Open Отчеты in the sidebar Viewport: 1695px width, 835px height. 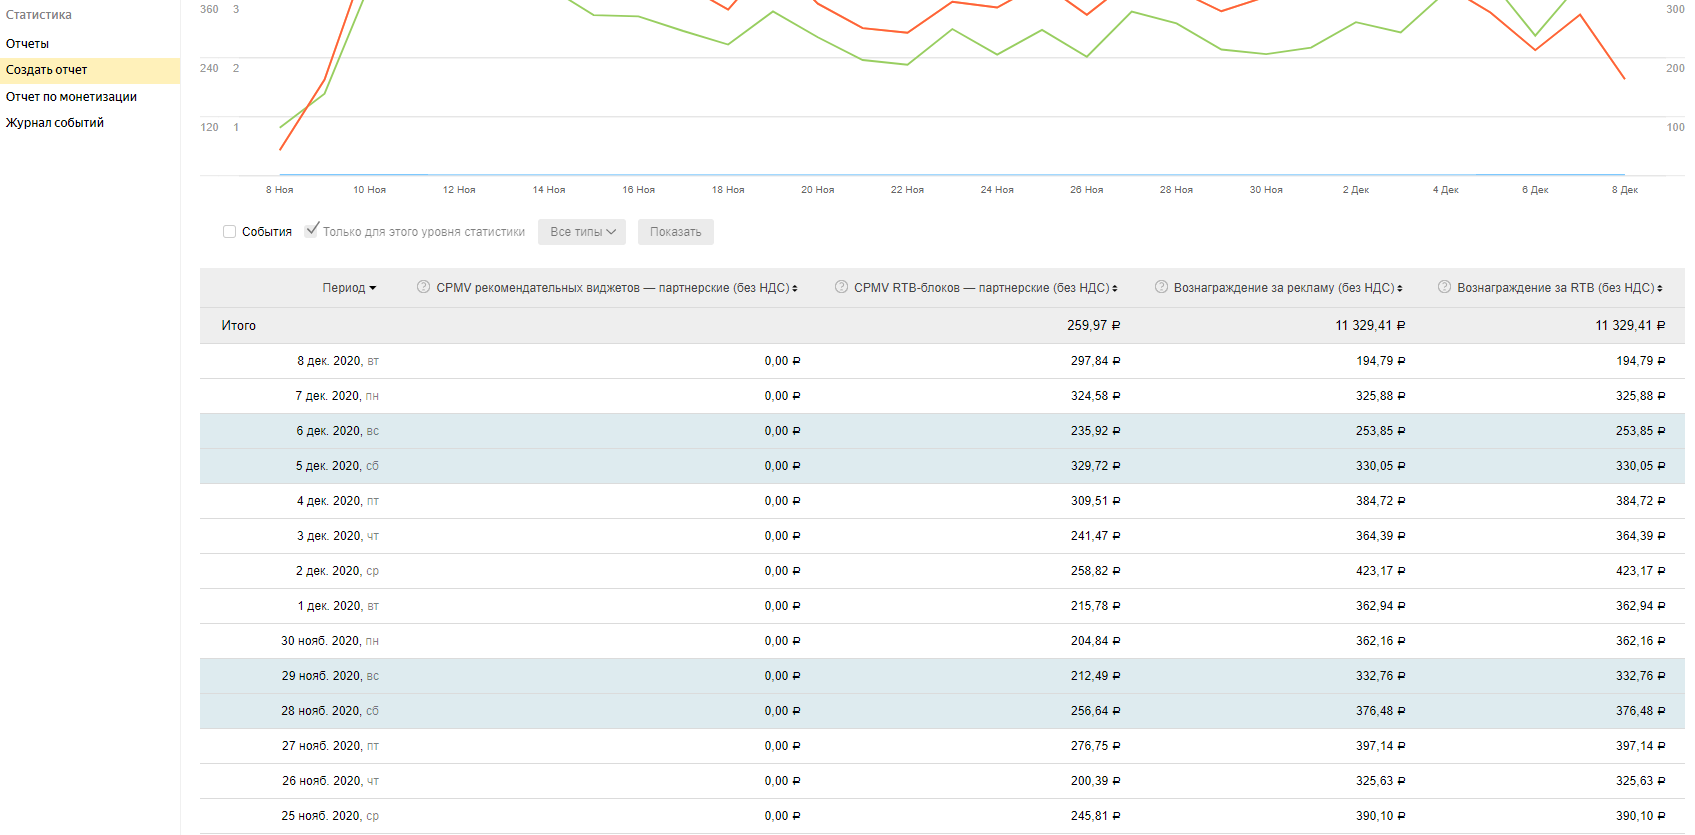28,44
